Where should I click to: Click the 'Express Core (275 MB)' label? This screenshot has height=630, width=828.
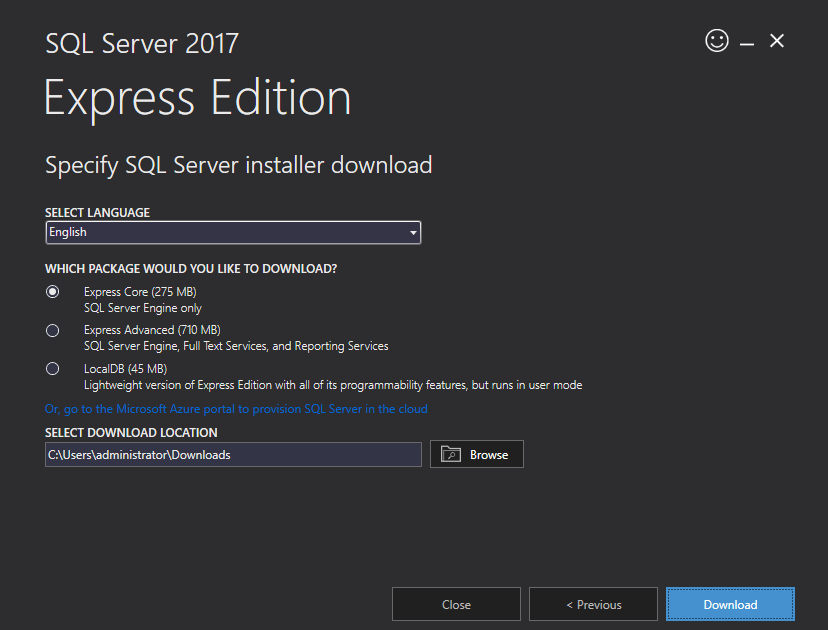(140, 292)
